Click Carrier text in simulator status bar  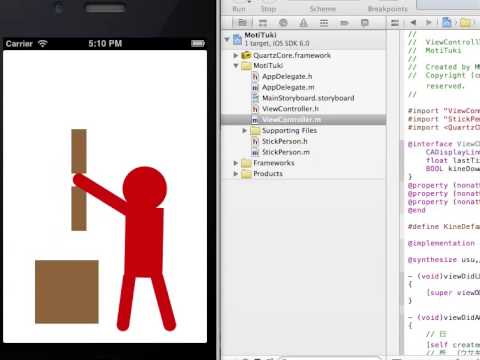coord(19,44)
